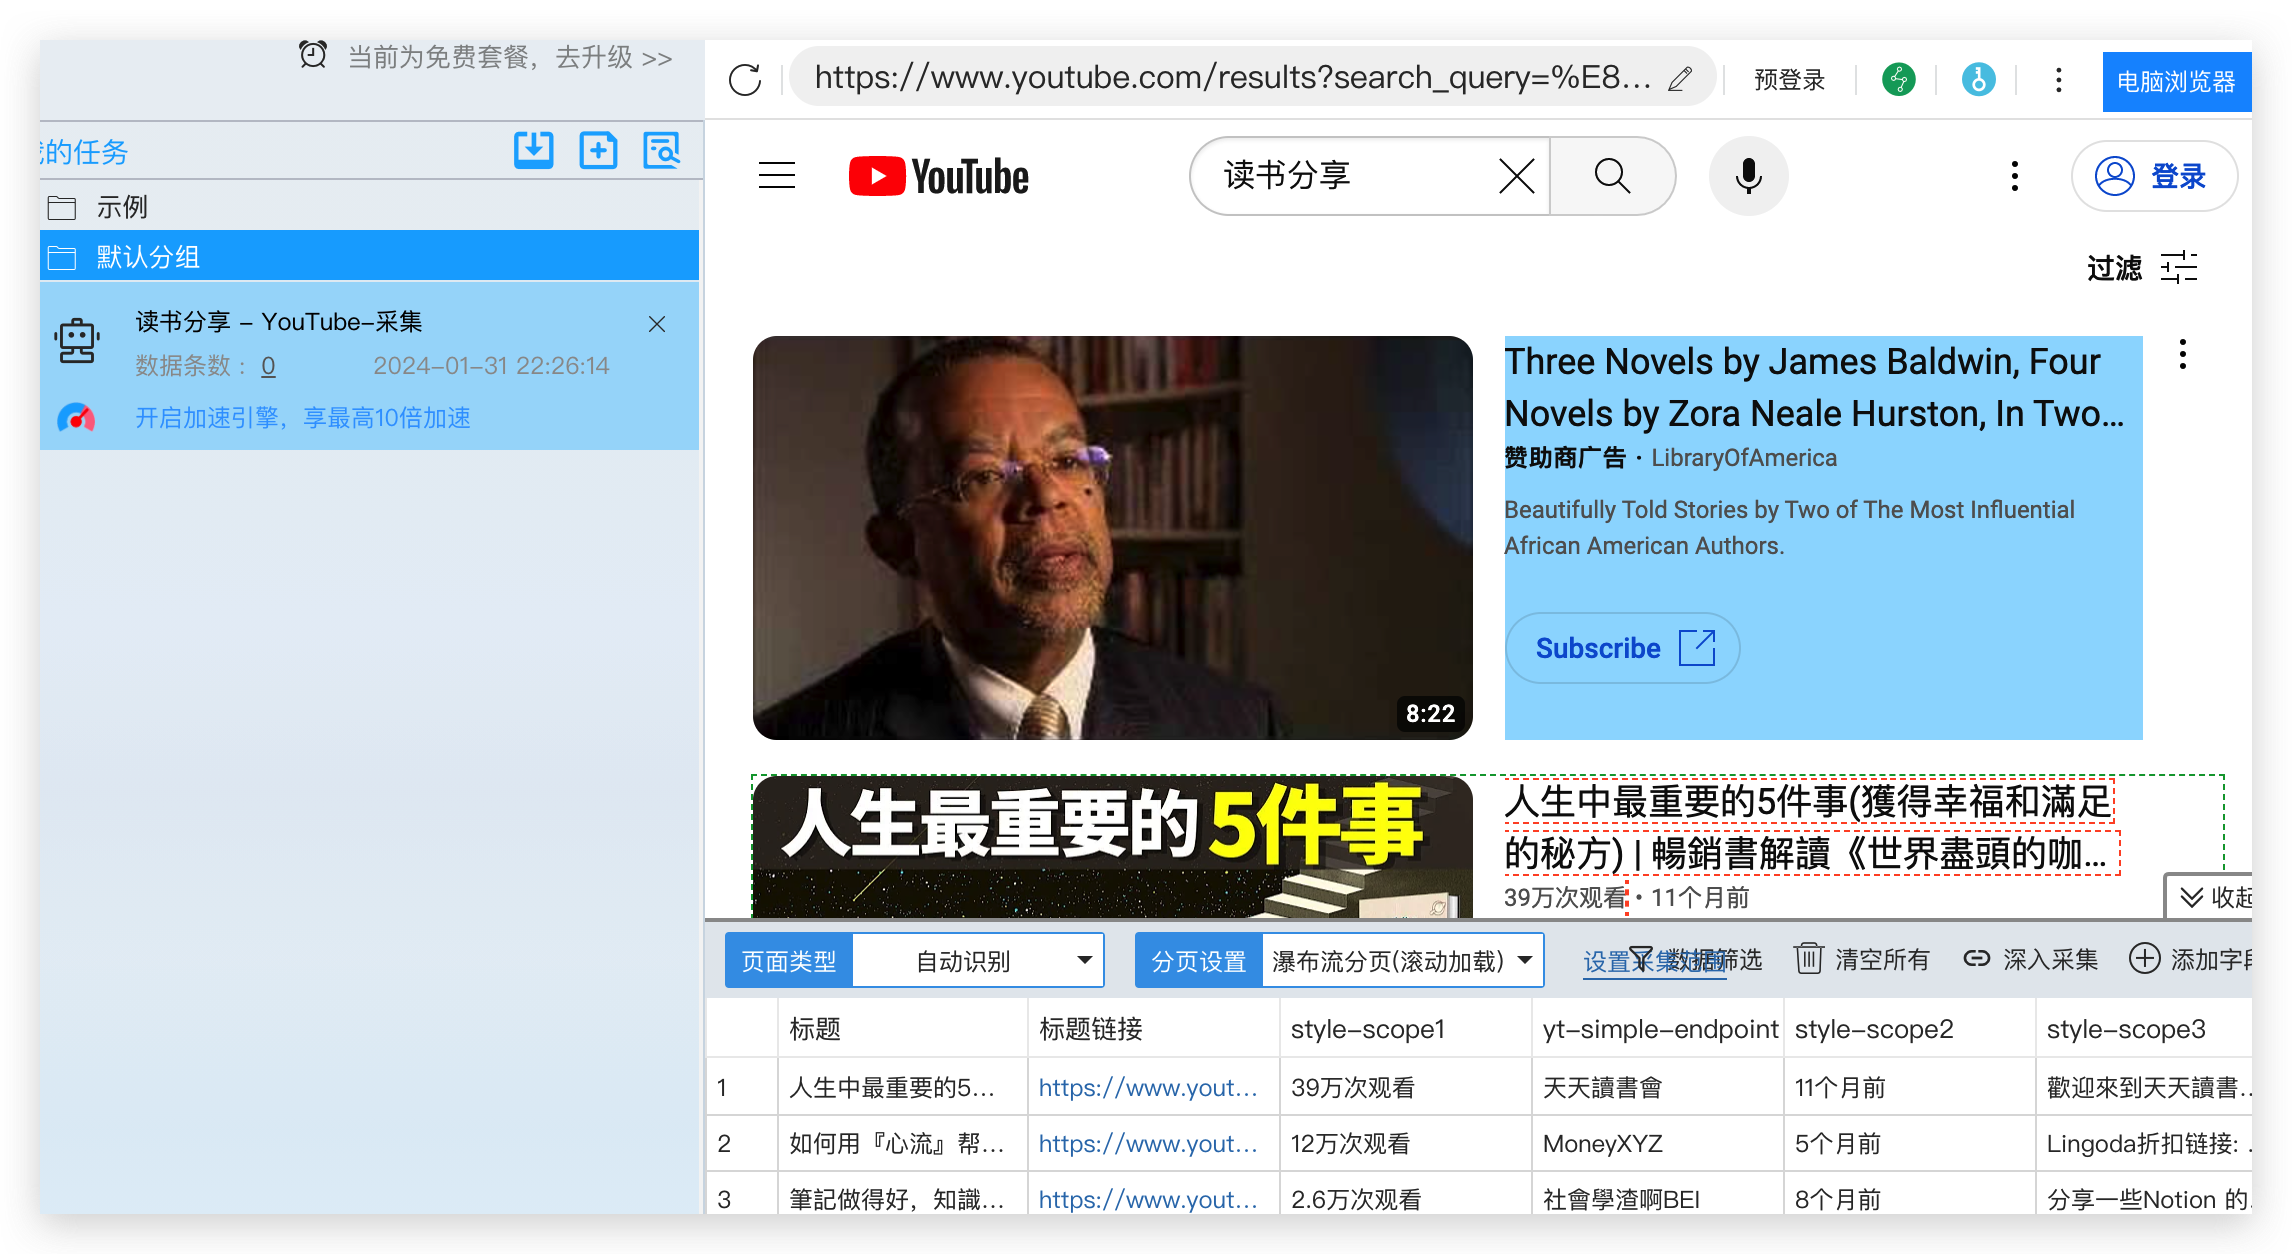Open the LibraryOfAmerica channel link
Viewport: 2292px width, 1254px height.
[1744, 458]
